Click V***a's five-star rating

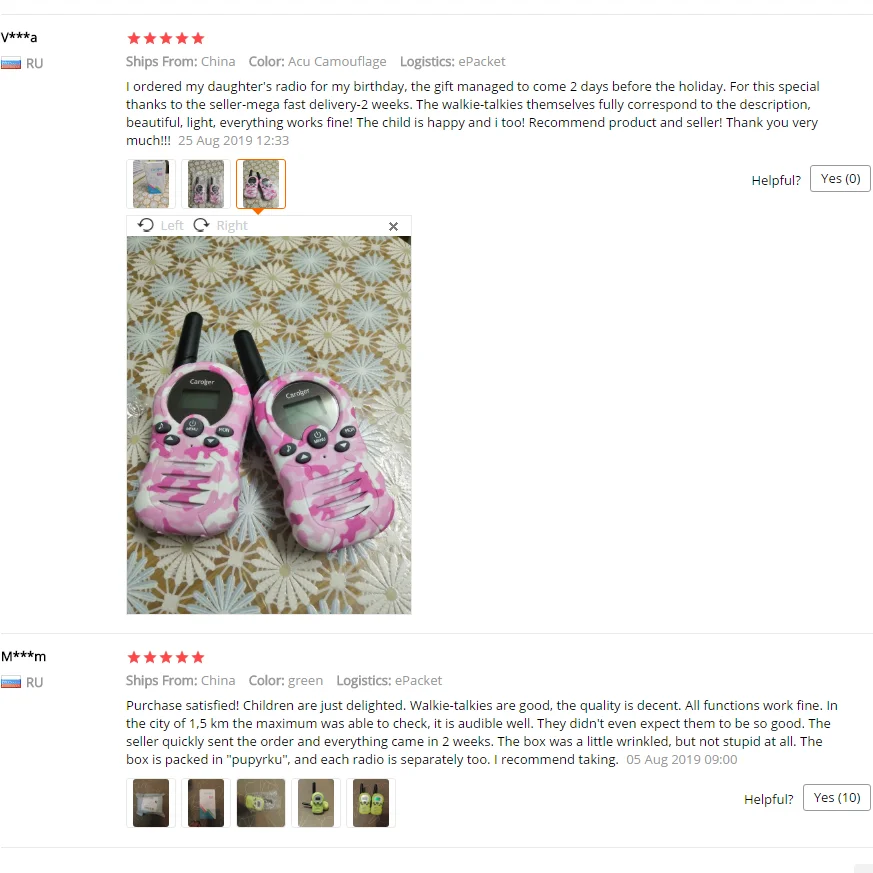click(166, 38)
